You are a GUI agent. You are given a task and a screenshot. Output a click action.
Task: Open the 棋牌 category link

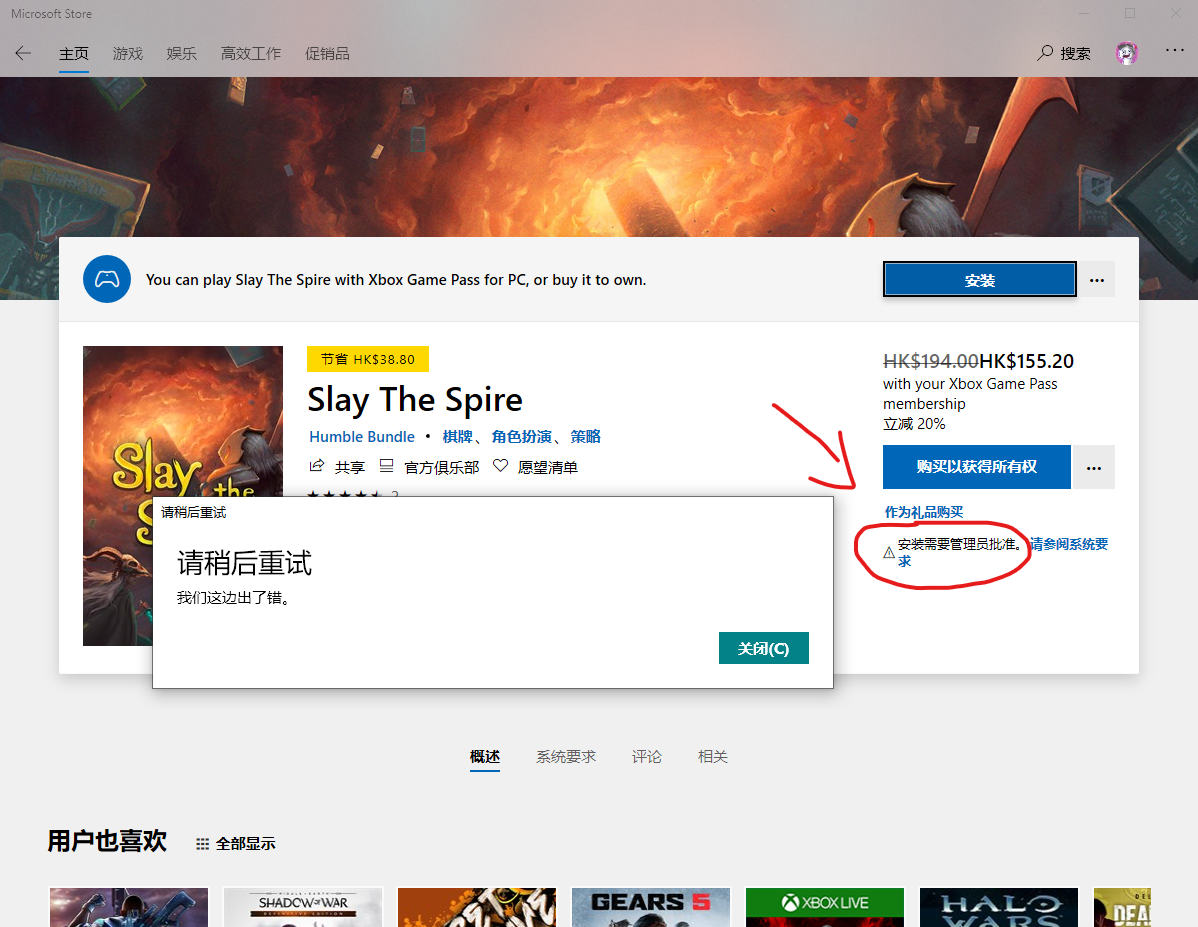coord(457,436)
